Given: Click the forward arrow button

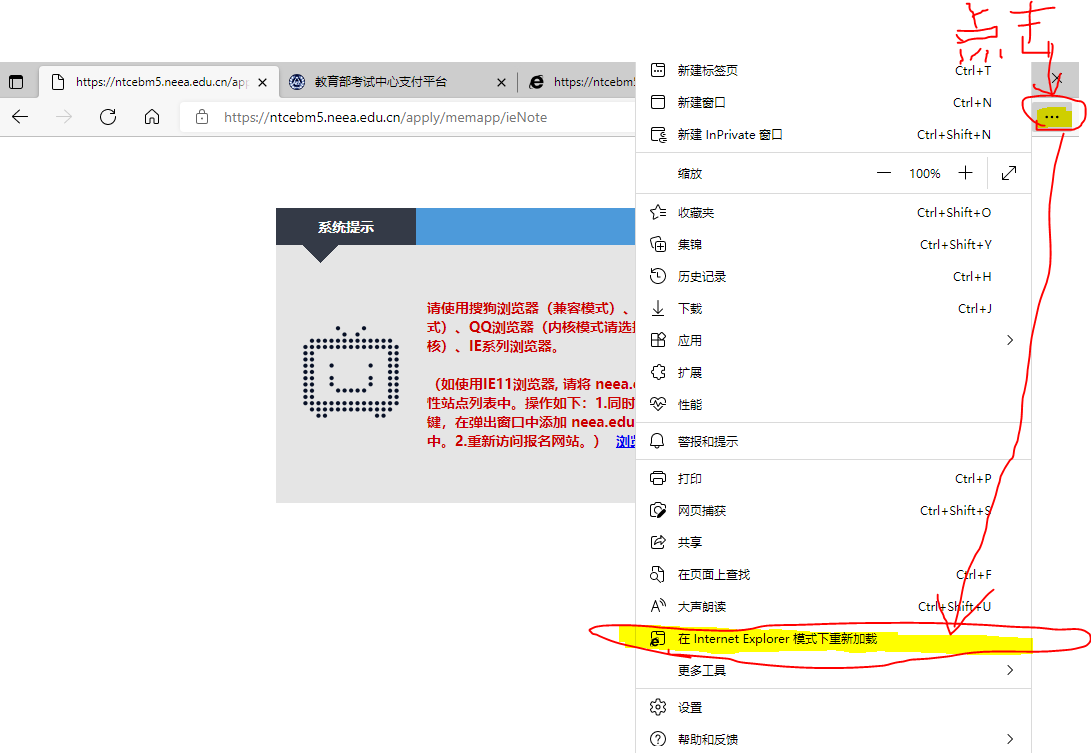Looking at the screenshot, I should pyautogui.click(x=64, y=117).
